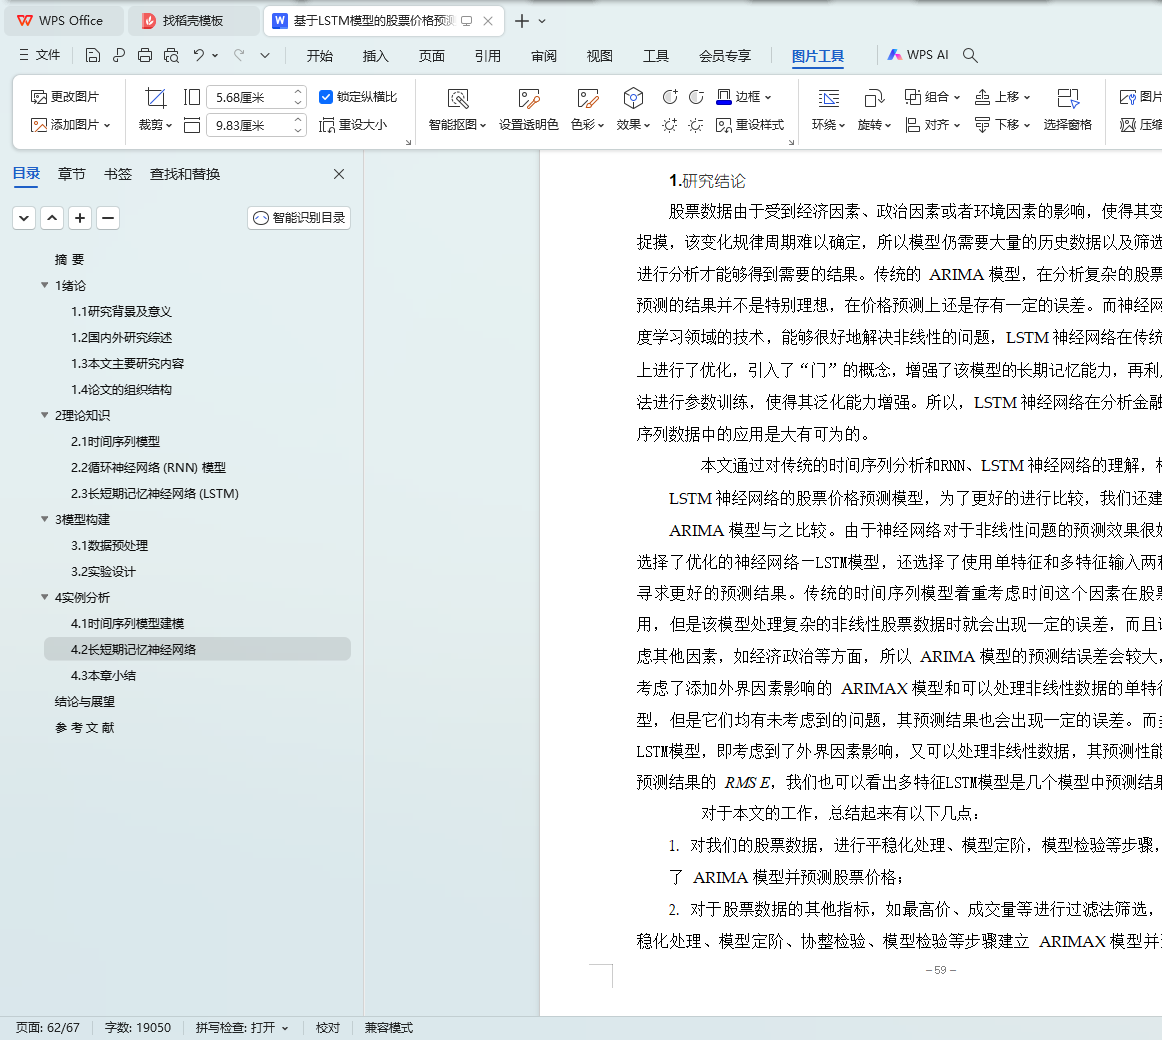Click Reset Style (重设样式)

(x=750, y=125)
